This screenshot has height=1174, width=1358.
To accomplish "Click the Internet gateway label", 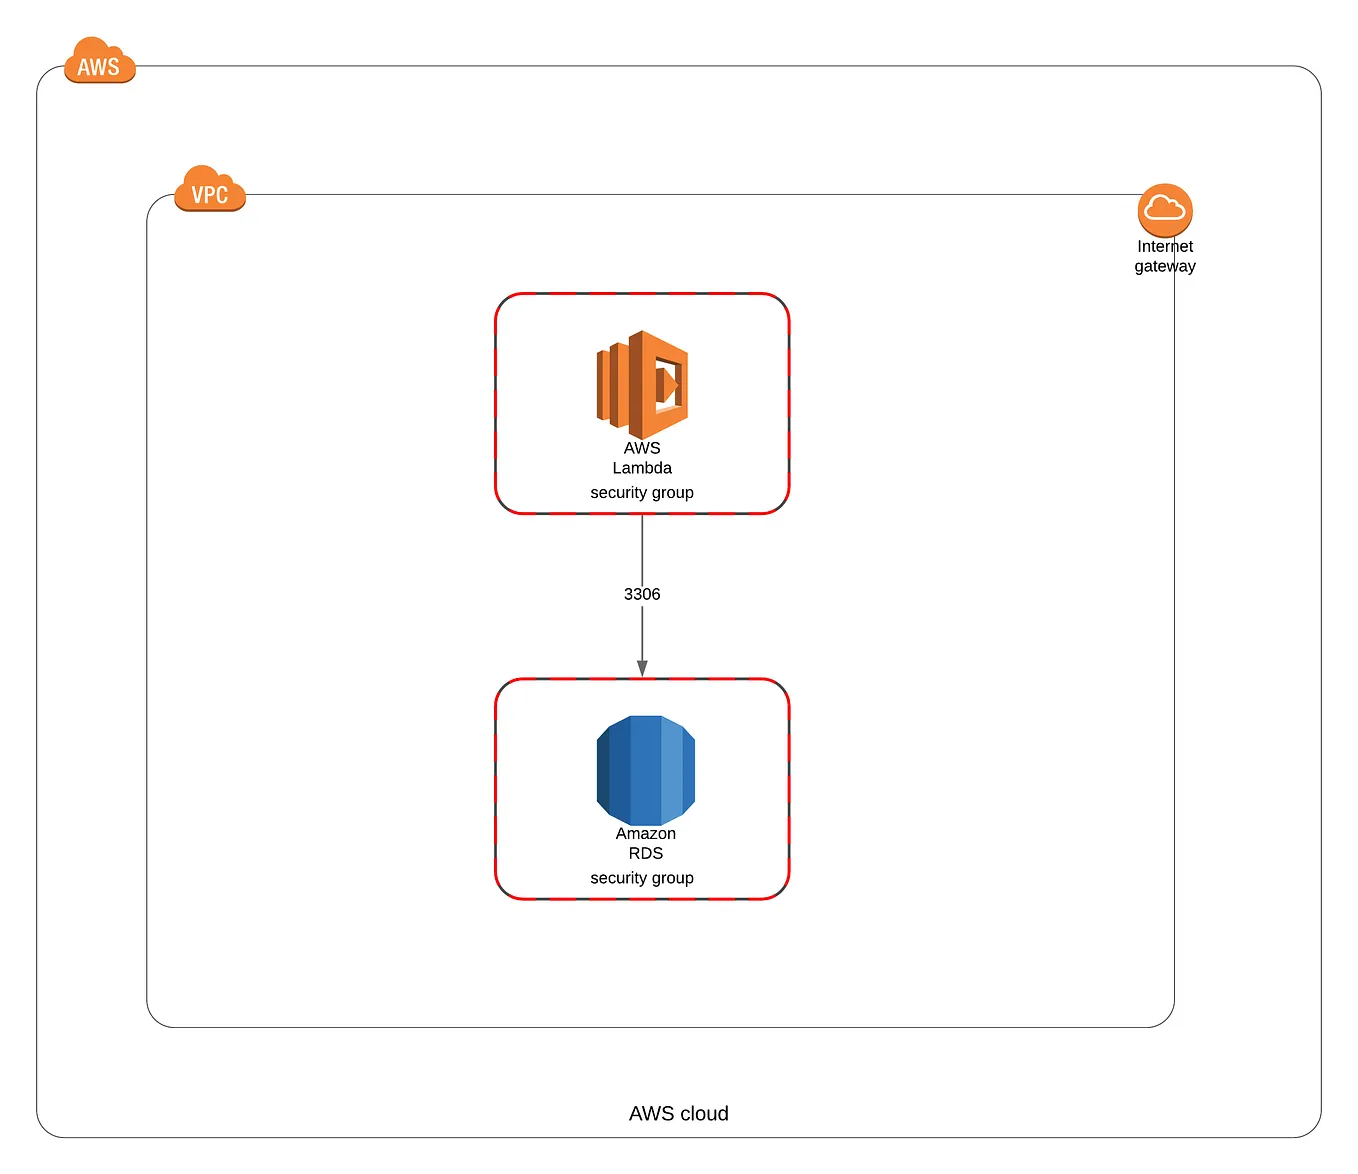I will (x=1164, y=256).
